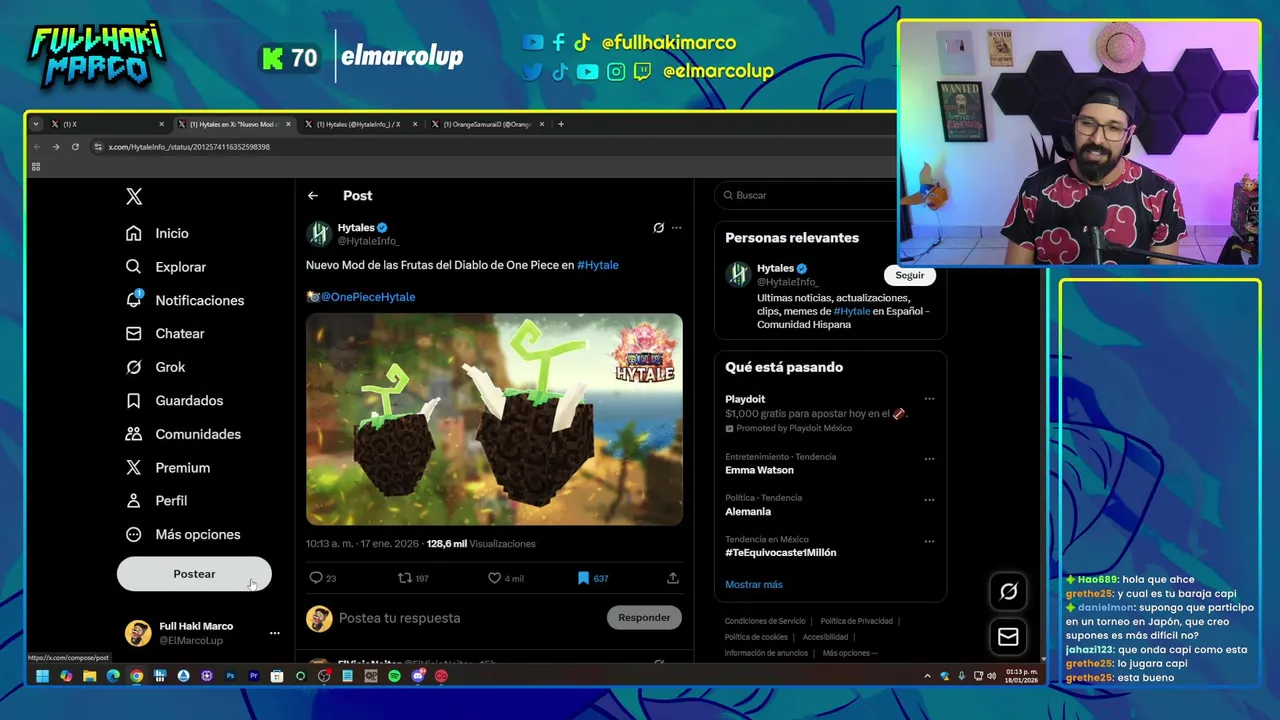
Task: Open Alemania trend options dots
Action: 929,500
